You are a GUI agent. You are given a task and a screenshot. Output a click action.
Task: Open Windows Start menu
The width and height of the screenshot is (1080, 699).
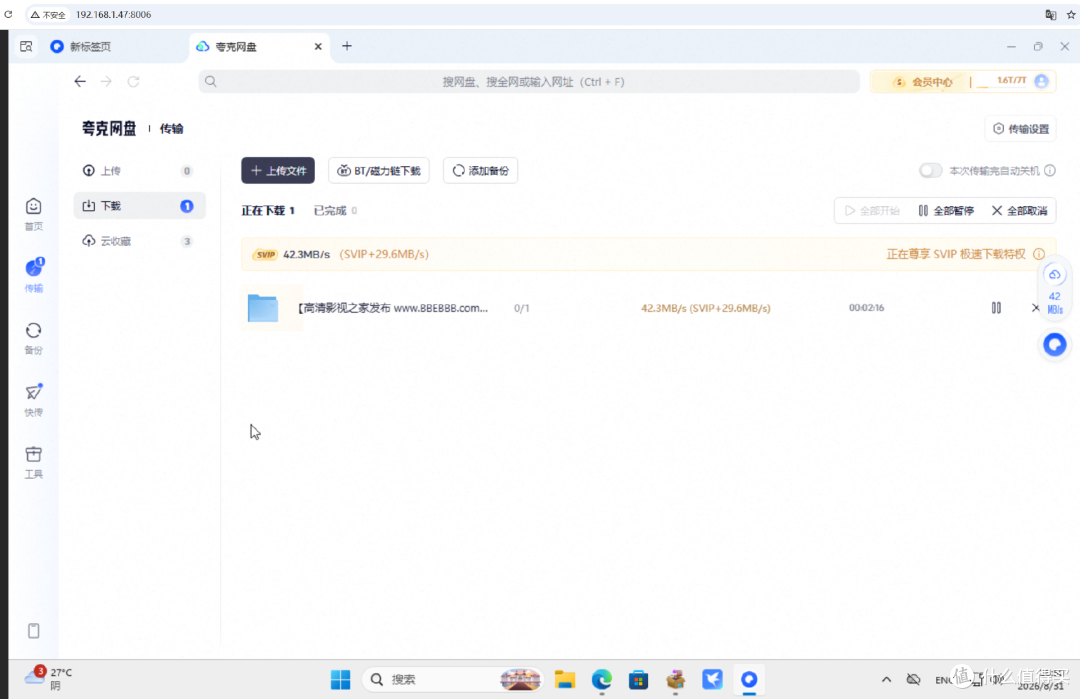[x=340, y=680]
